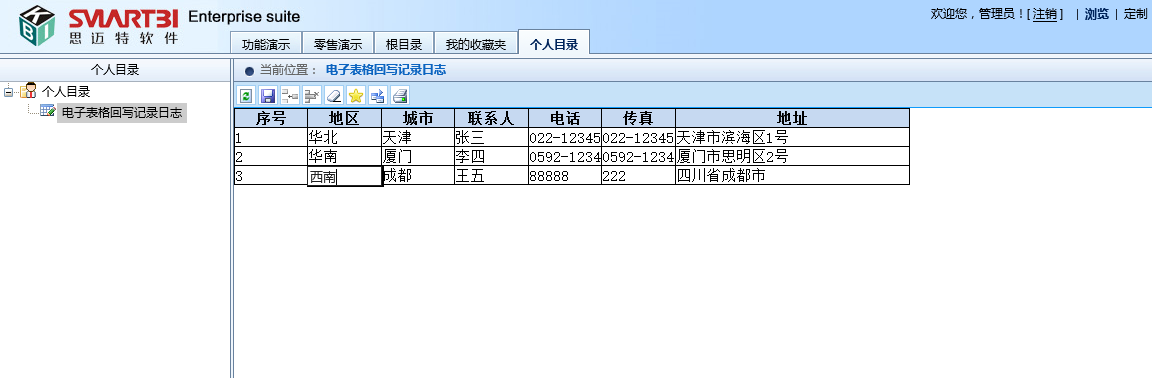This screenshot has width=1152, height=378.
Task: Collapse the 个人目录 tree node
Action: pos(8,92)
